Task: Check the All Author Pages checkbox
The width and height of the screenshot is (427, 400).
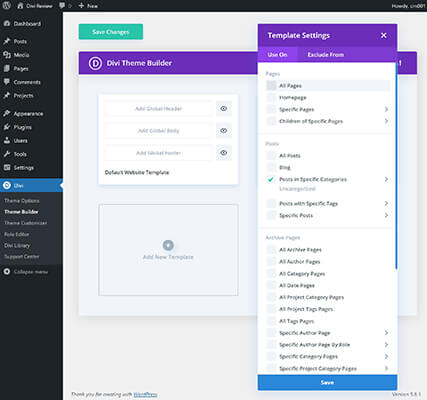Action: [x=271, y=262]
